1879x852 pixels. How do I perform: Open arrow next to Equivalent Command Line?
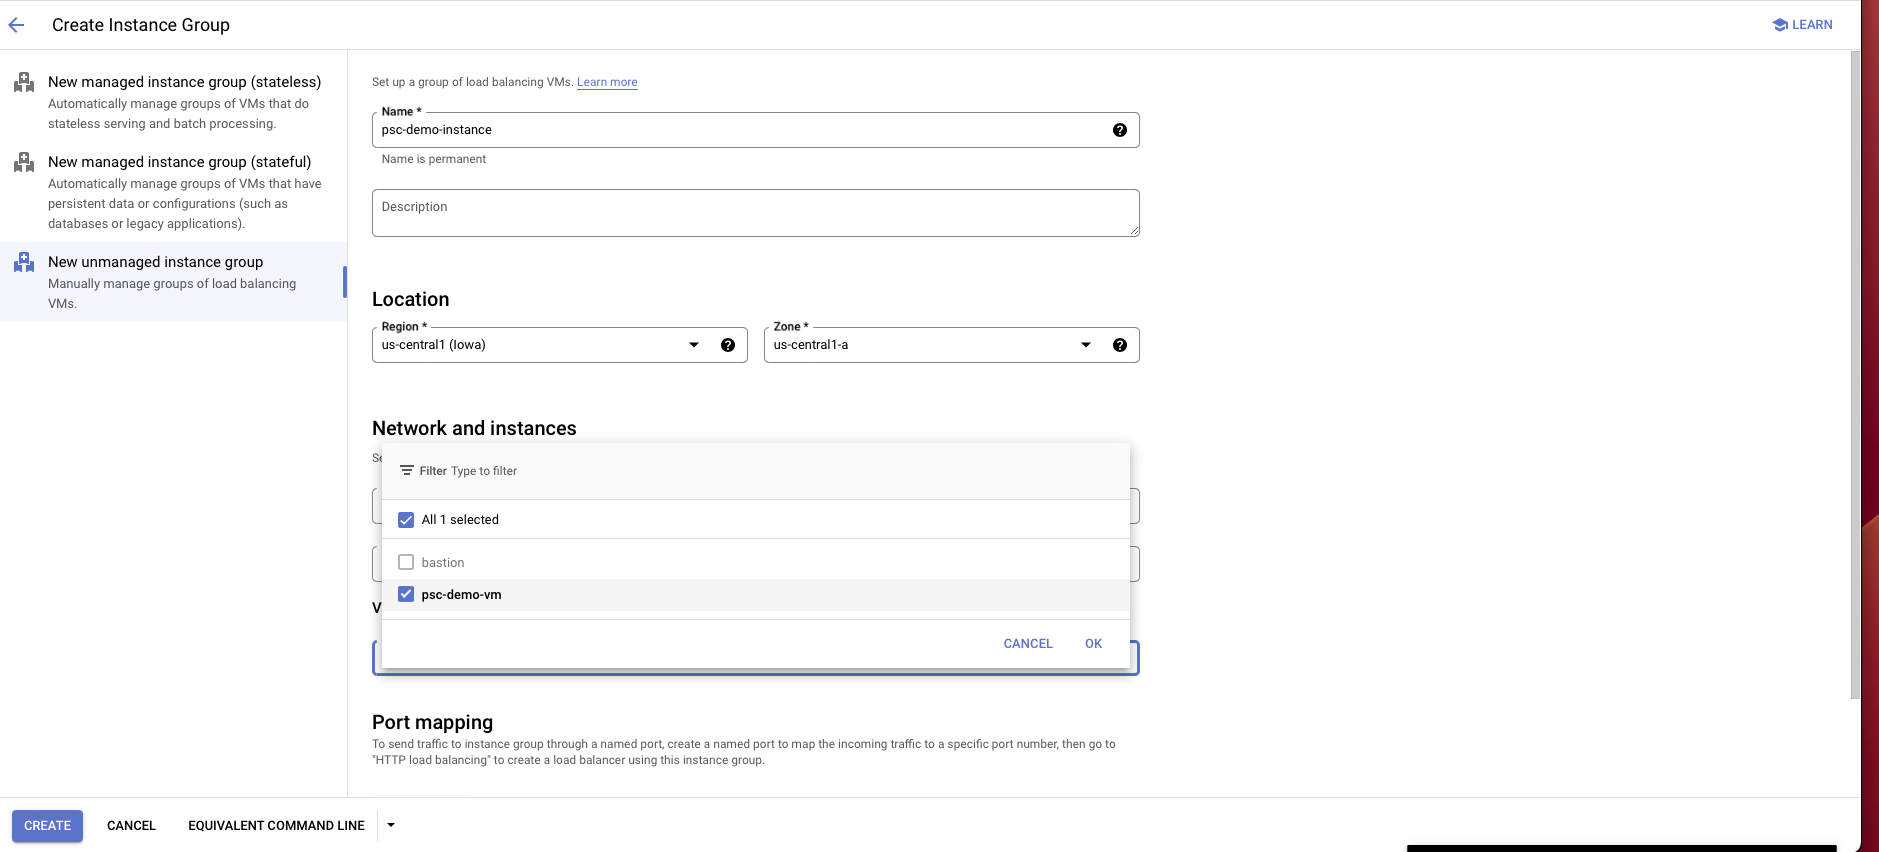[391, 825]
